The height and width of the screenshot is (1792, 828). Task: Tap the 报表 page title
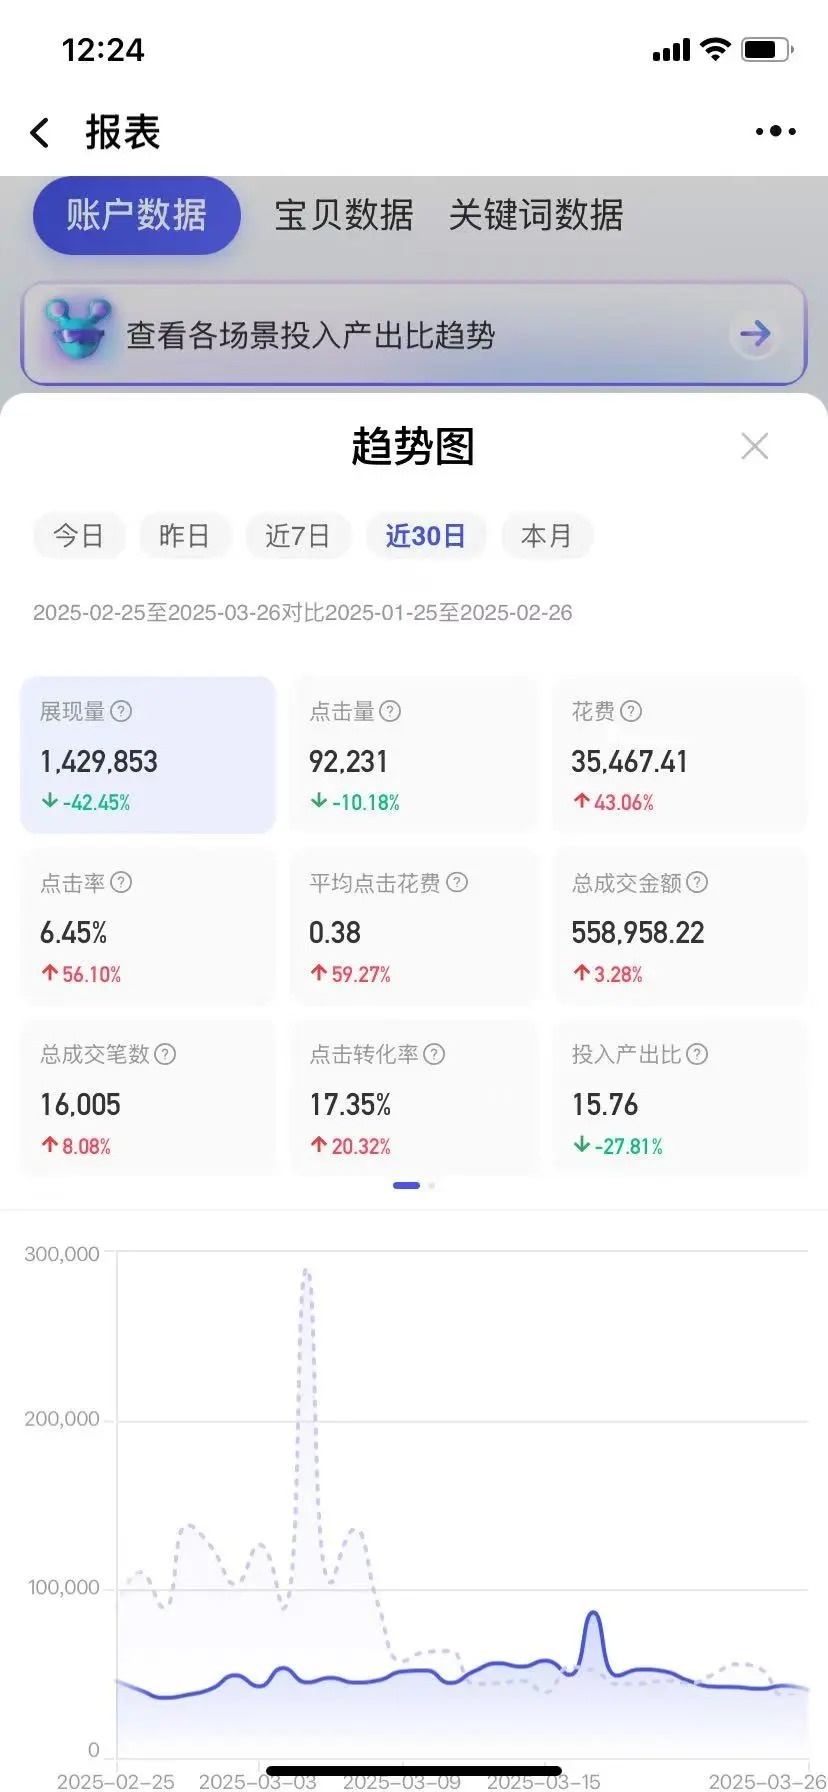pos(123,132)
